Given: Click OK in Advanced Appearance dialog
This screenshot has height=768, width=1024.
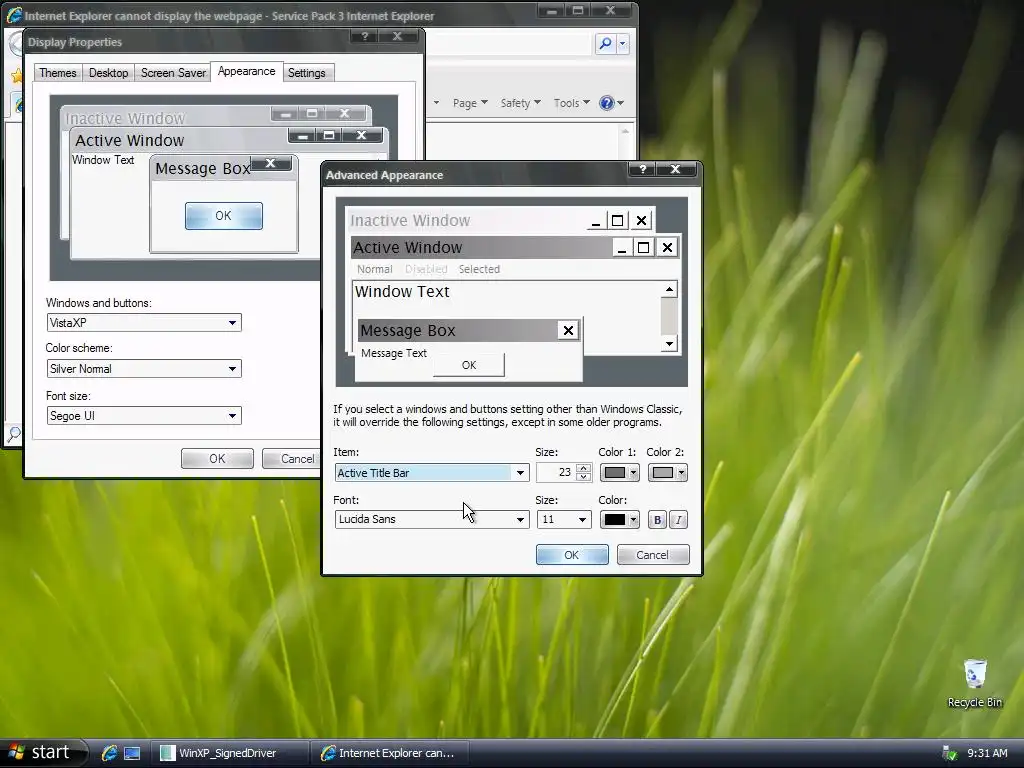Looking at the screenshot, I should tap(572, 554).
